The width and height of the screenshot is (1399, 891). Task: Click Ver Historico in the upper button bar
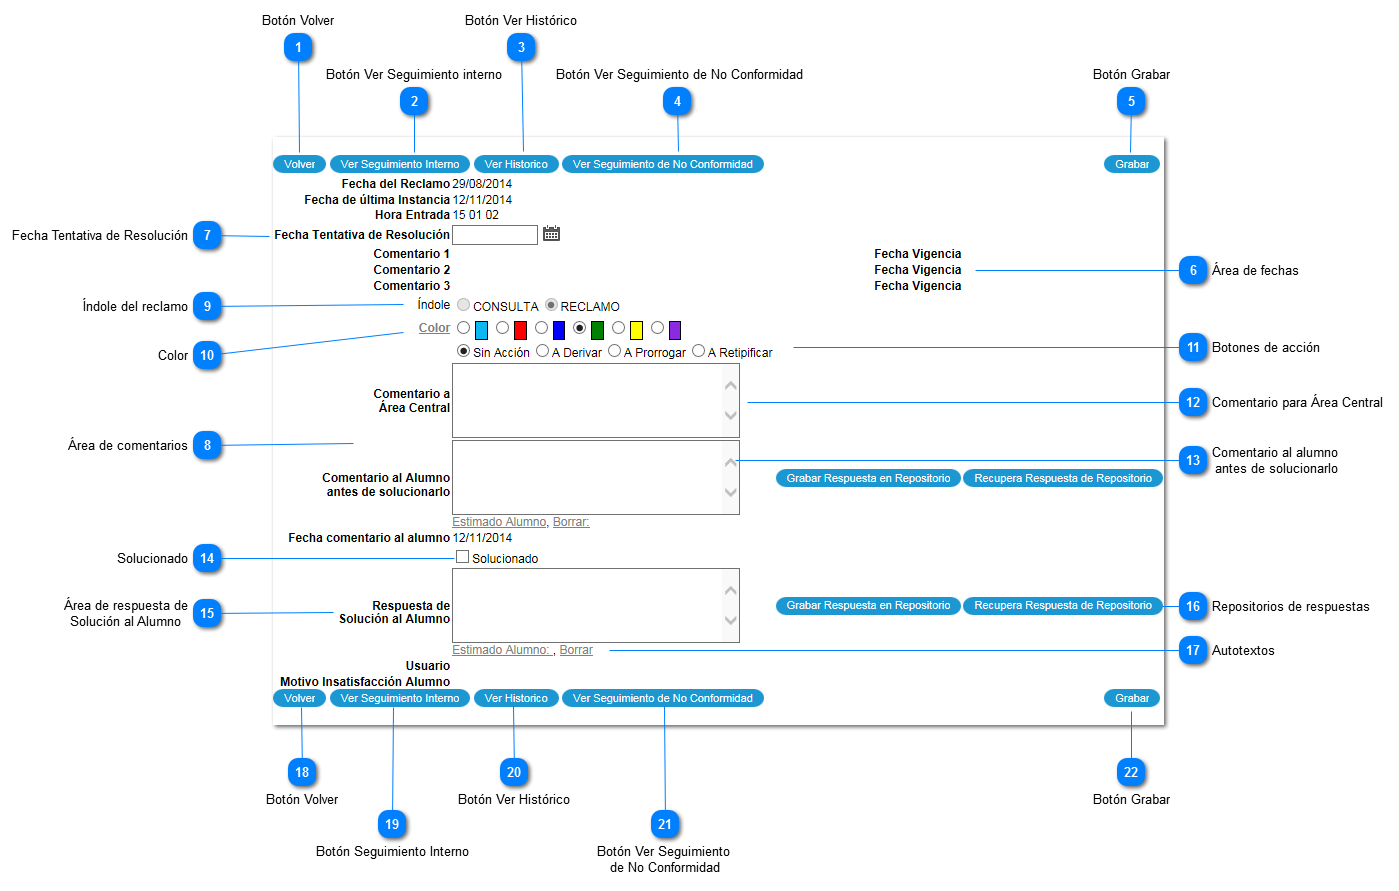click(516, 164)
